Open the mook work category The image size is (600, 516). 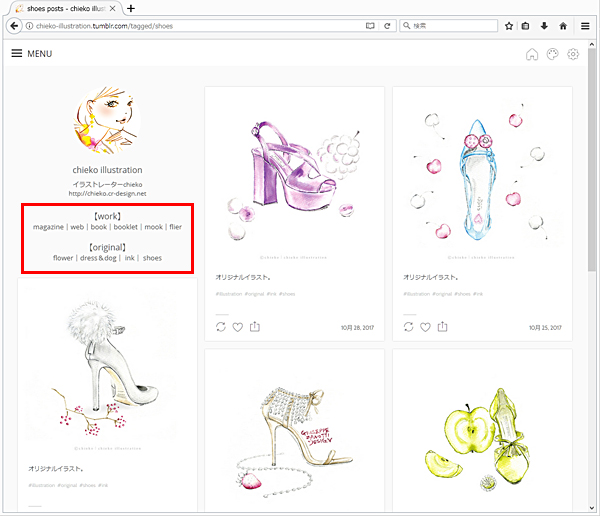coord(153,227)
